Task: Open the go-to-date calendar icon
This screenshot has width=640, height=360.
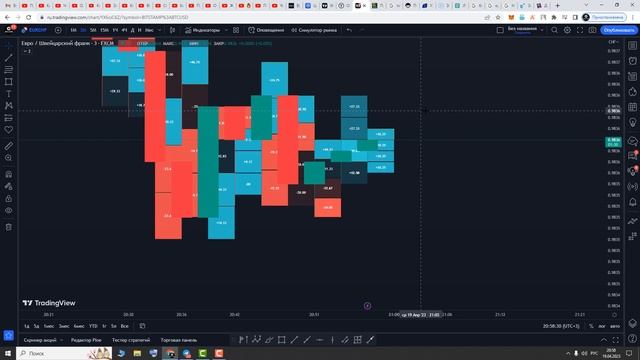Action: [x=142, y=326]
